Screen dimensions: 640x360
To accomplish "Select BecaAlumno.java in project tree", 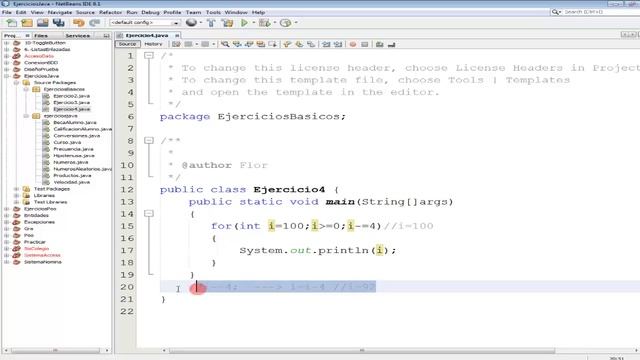I will pos(75,122).
